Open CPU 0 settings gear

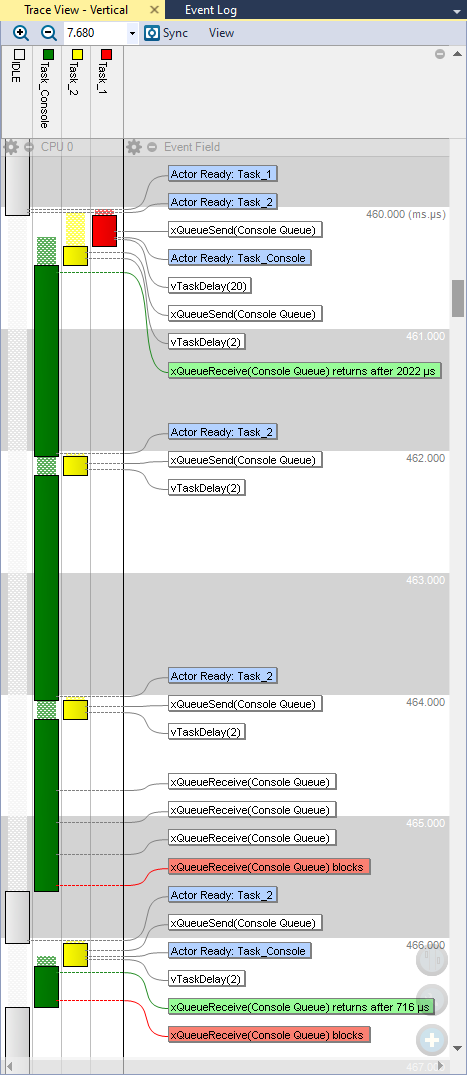pyautogui.click(x=11, y=147)
